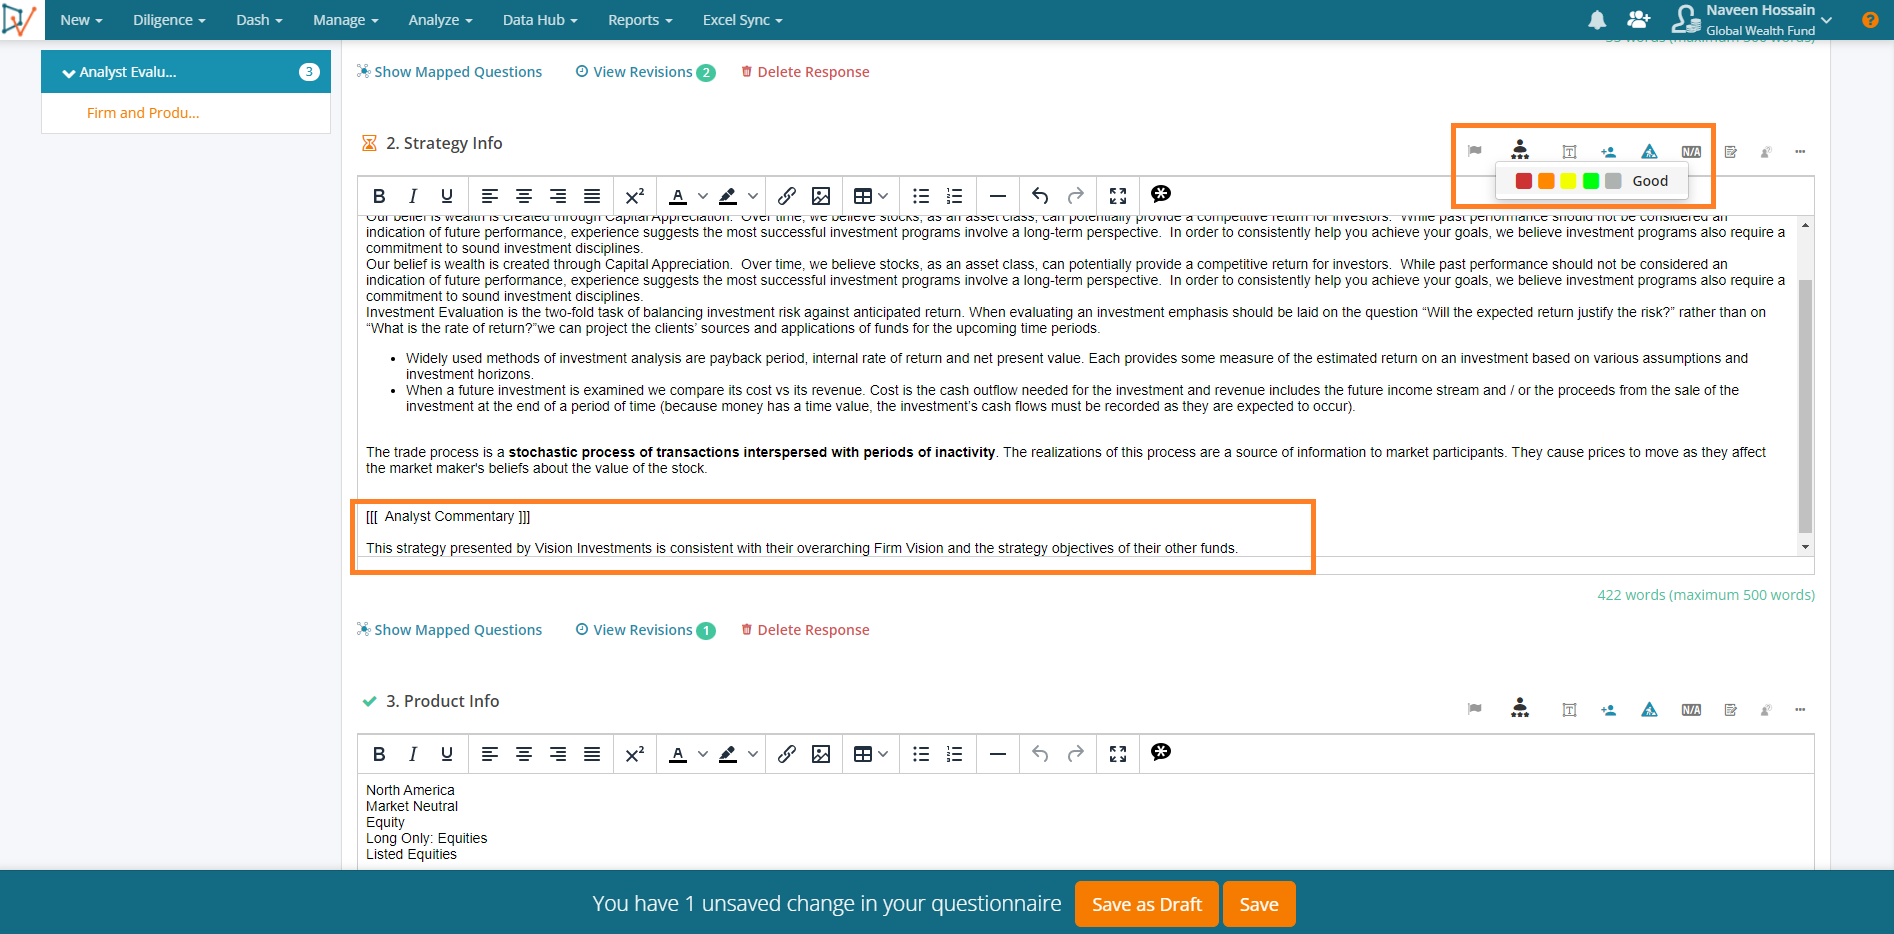Open the Data Hub menu
The width and height of the screenshot is (1894, 934).
click(540, 20)
